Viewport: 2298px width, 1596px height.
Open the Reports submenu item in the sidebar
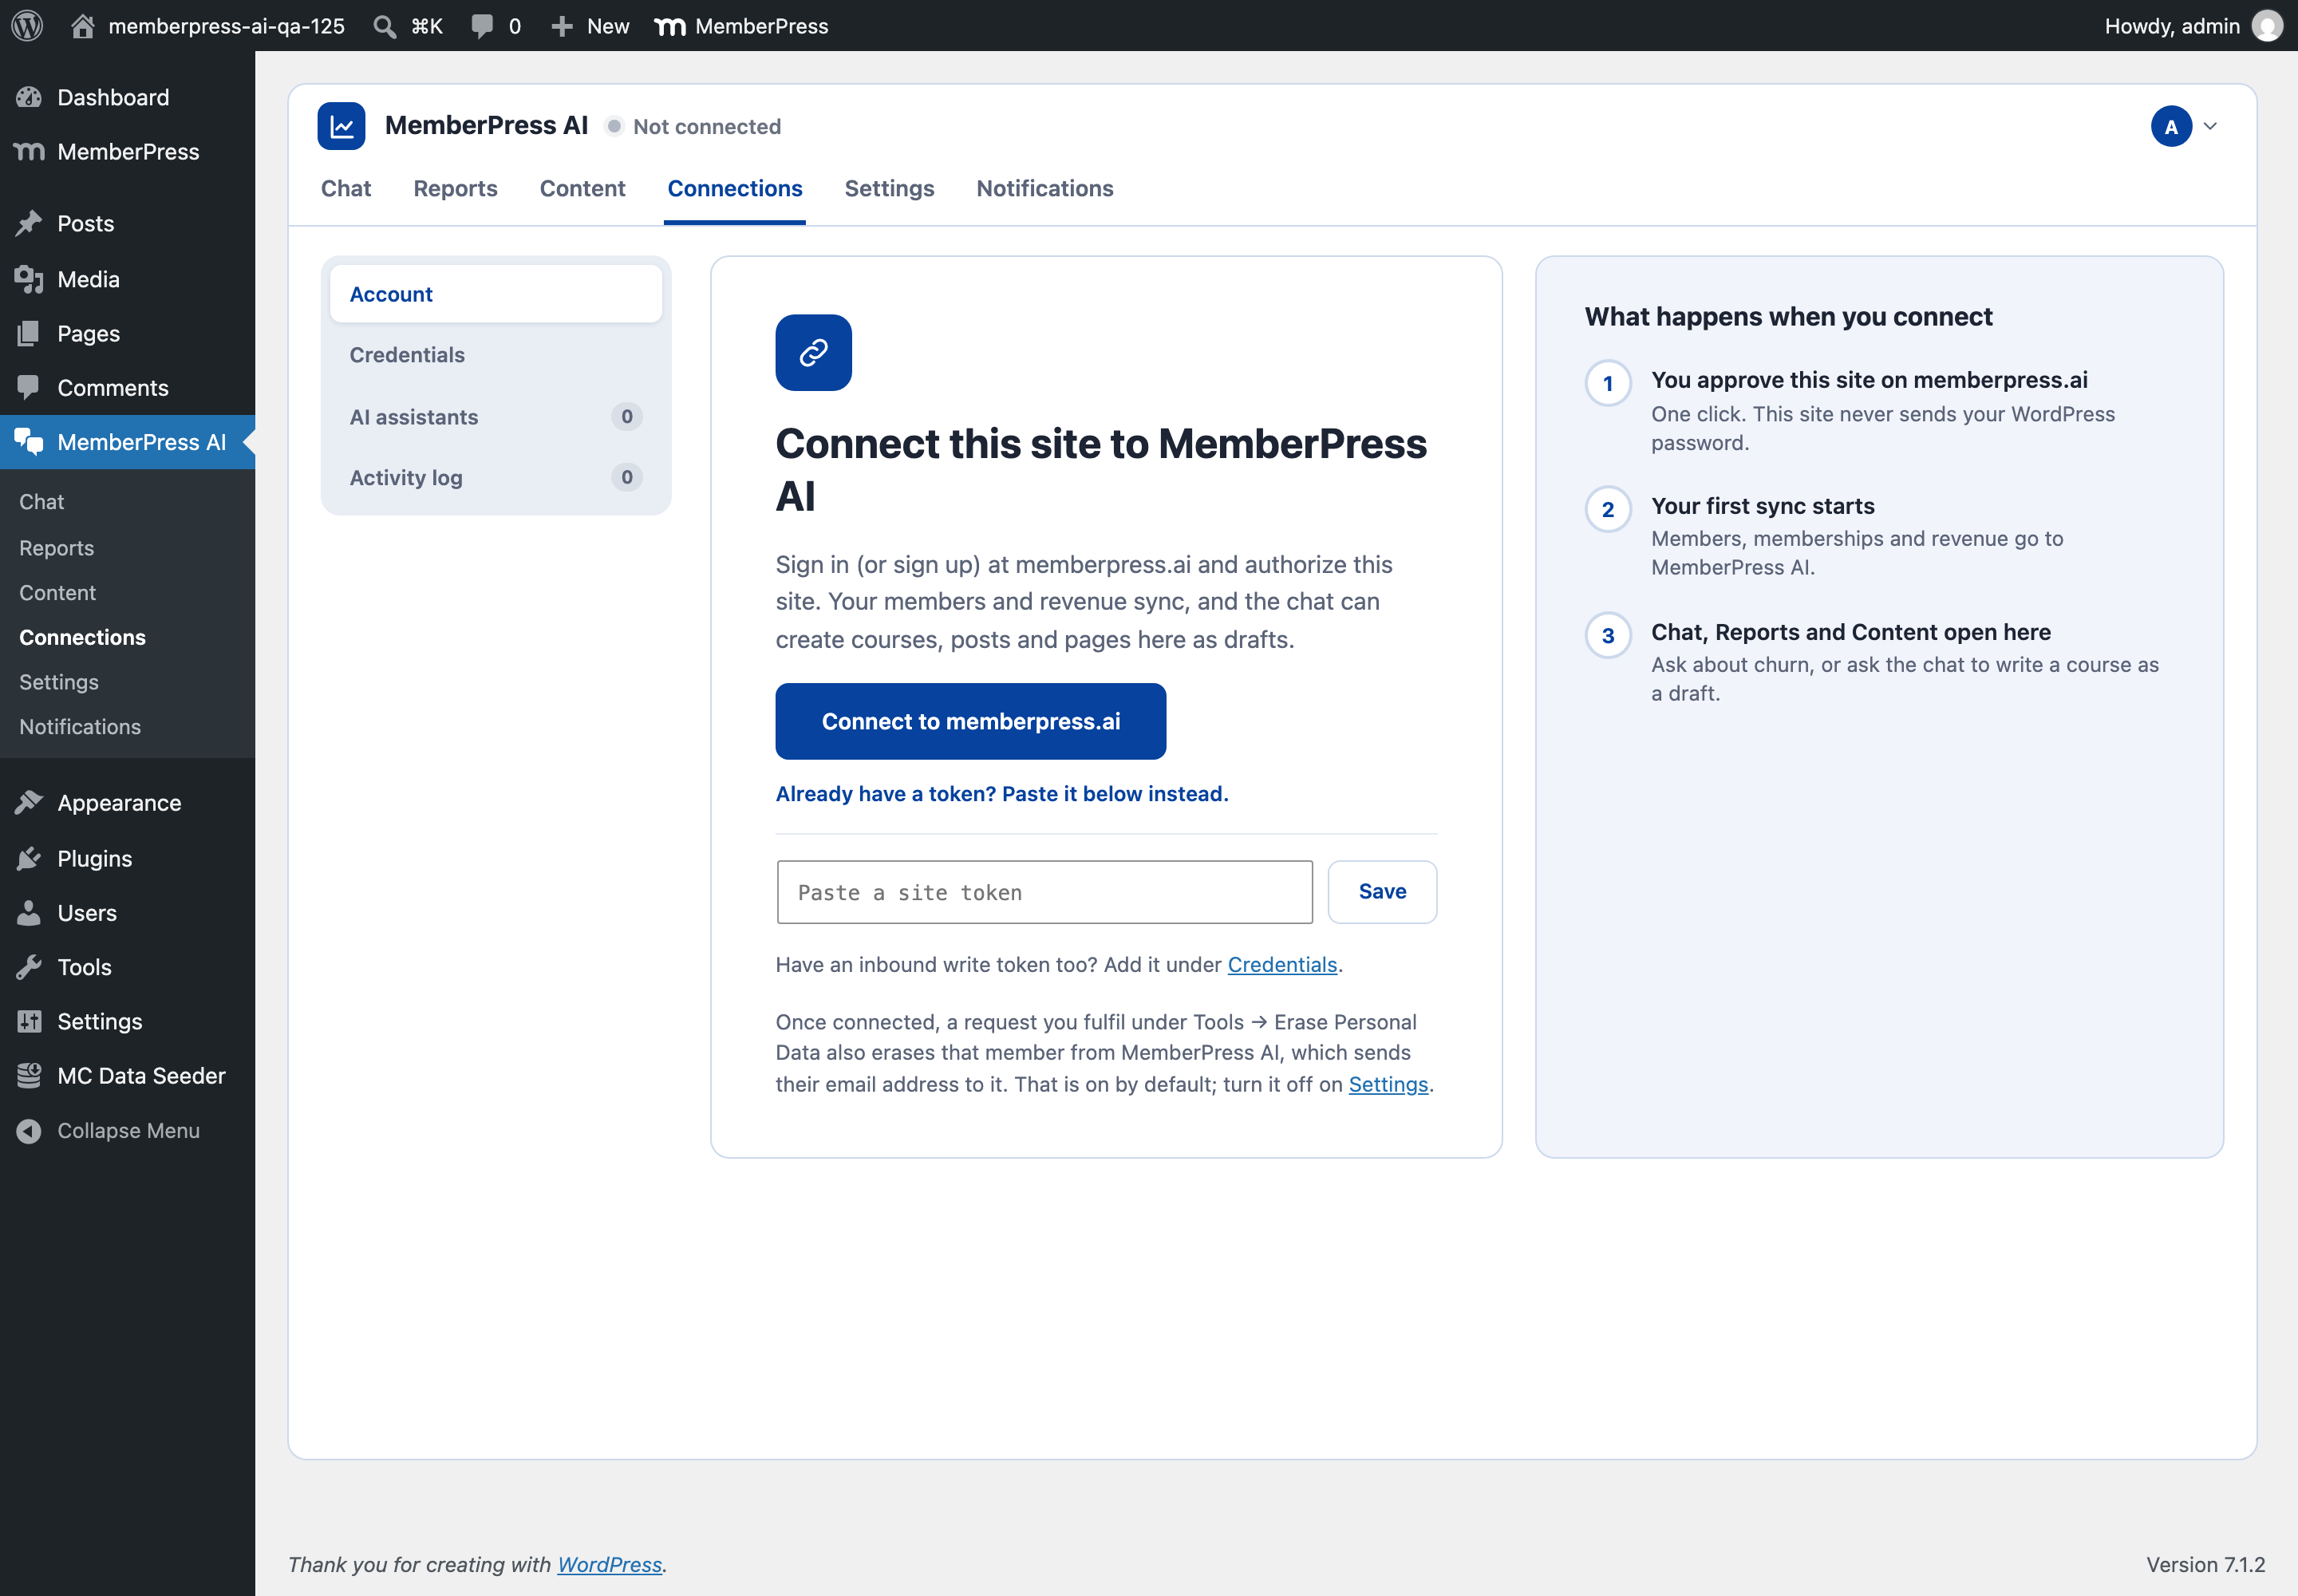tap(56, 548)
